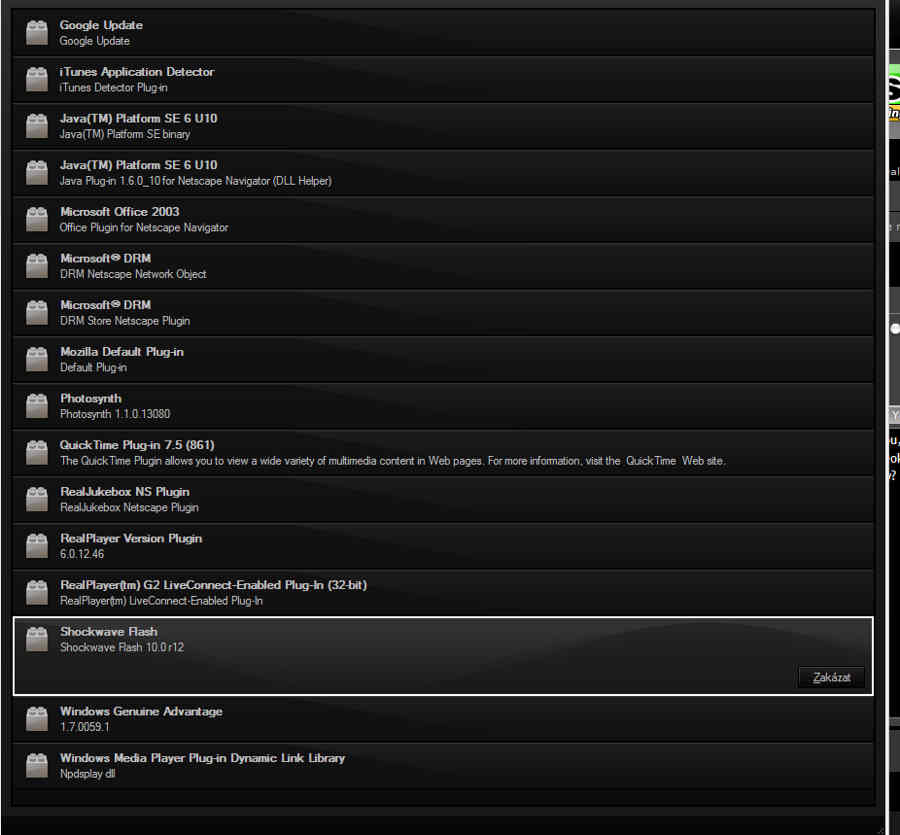
Task: Select the RealJukebox NS Plugin title
Action: click(x=125, y=492)
